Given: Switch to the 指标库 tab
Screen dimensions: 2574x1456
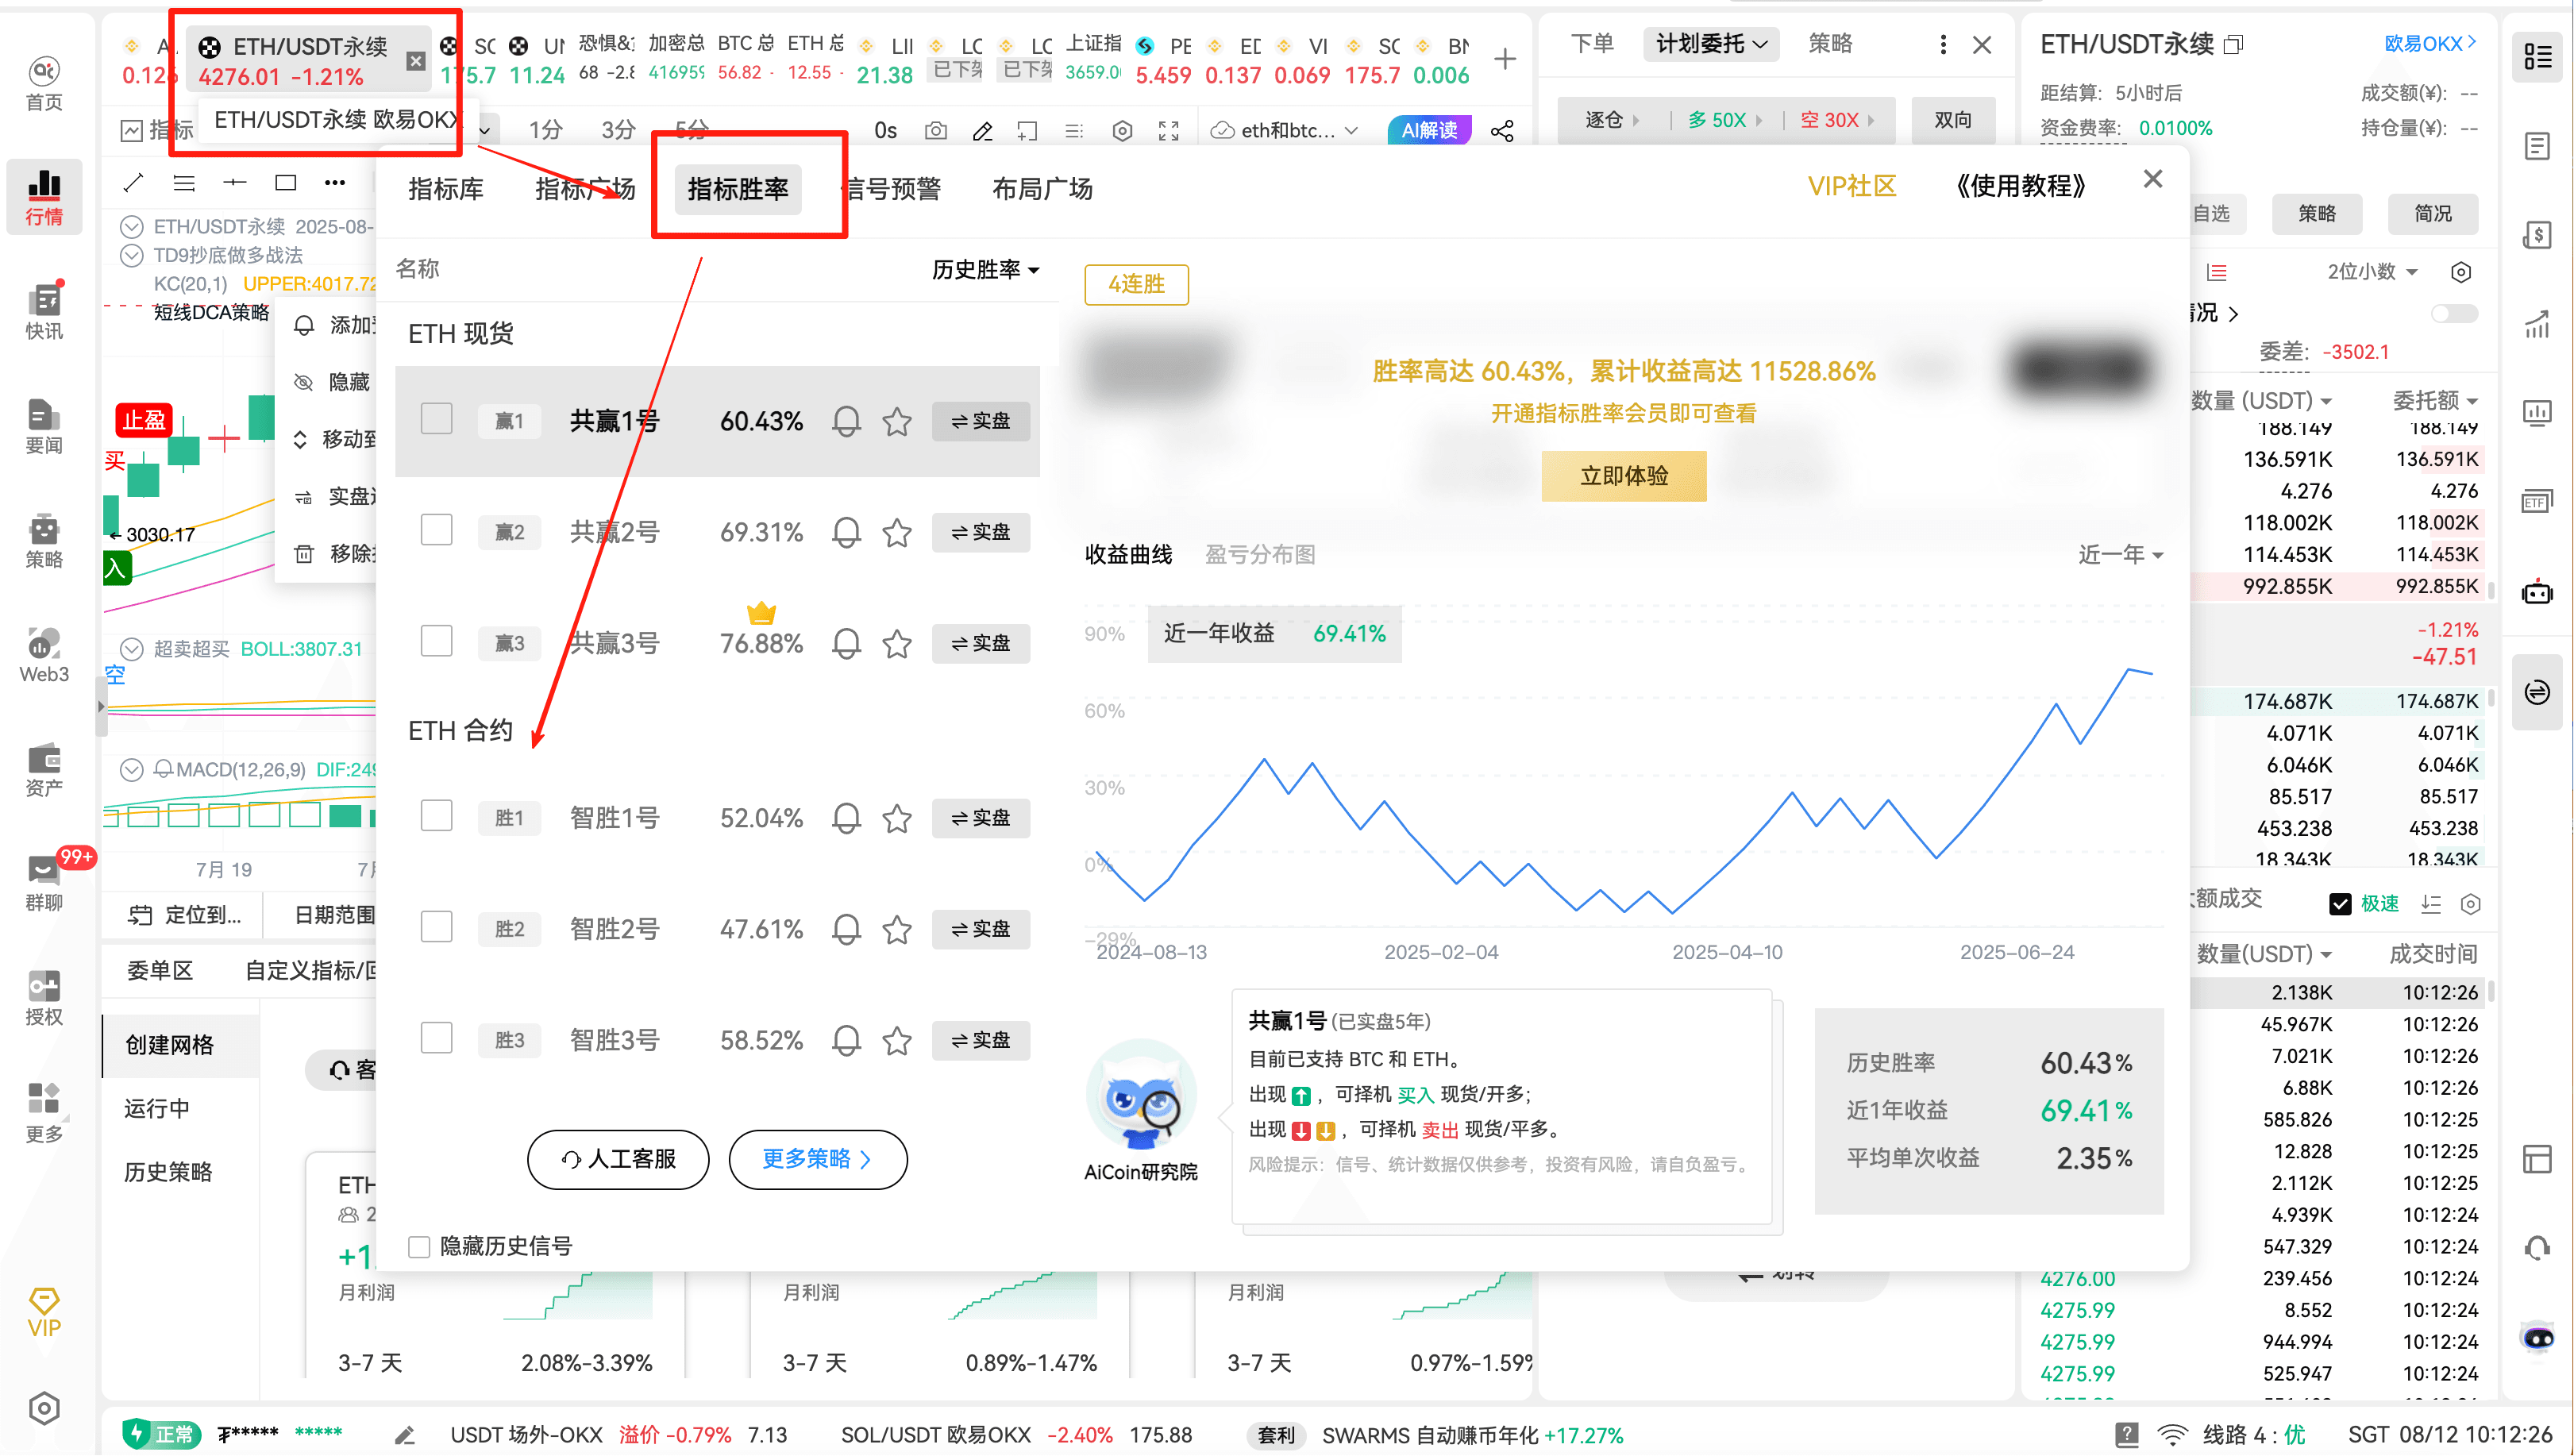Looking at the screenshot, I should [445, 189].
